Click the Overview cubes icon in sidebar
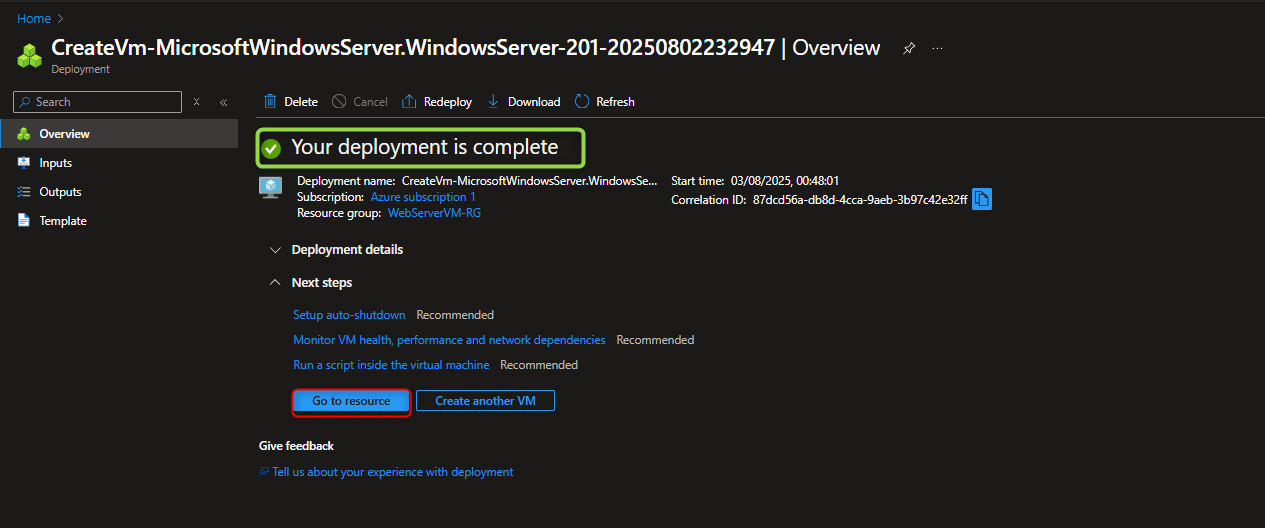This screenshot has height=528, width=1265. point(24,134)
